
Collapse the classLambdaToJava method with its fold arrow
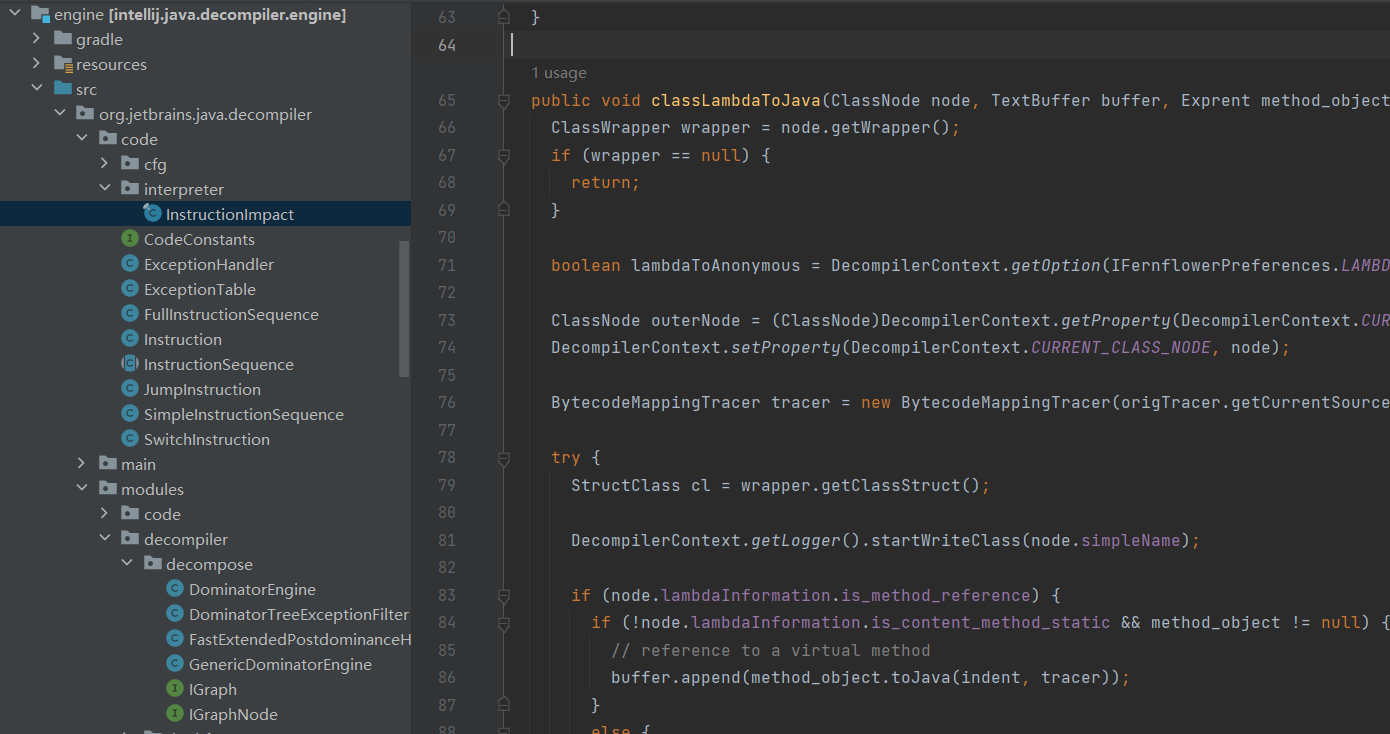(505, 100)
